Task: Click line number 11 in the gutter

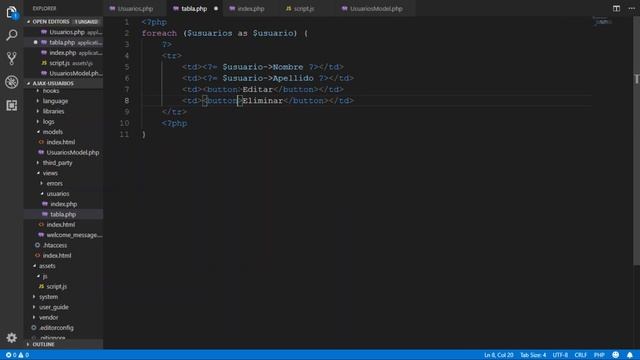Action: (124, 134)
